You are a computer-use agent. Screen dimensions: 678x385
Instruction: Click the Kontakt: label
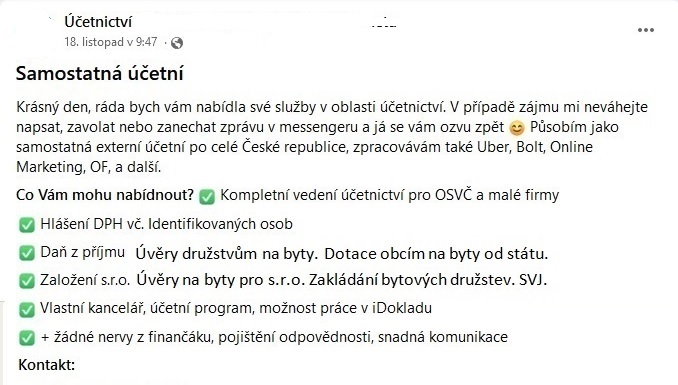47,365
